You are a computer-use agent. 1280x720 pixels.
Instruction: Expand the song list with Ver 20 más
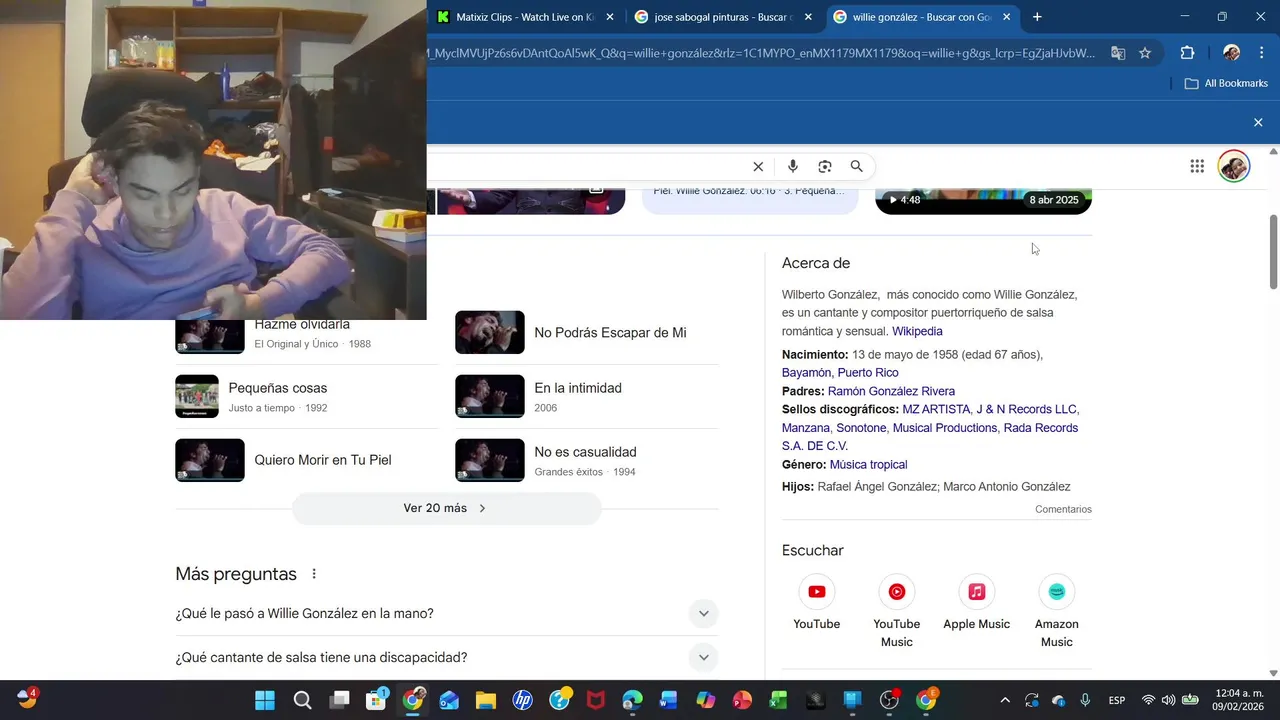click(x=446, y=508)
